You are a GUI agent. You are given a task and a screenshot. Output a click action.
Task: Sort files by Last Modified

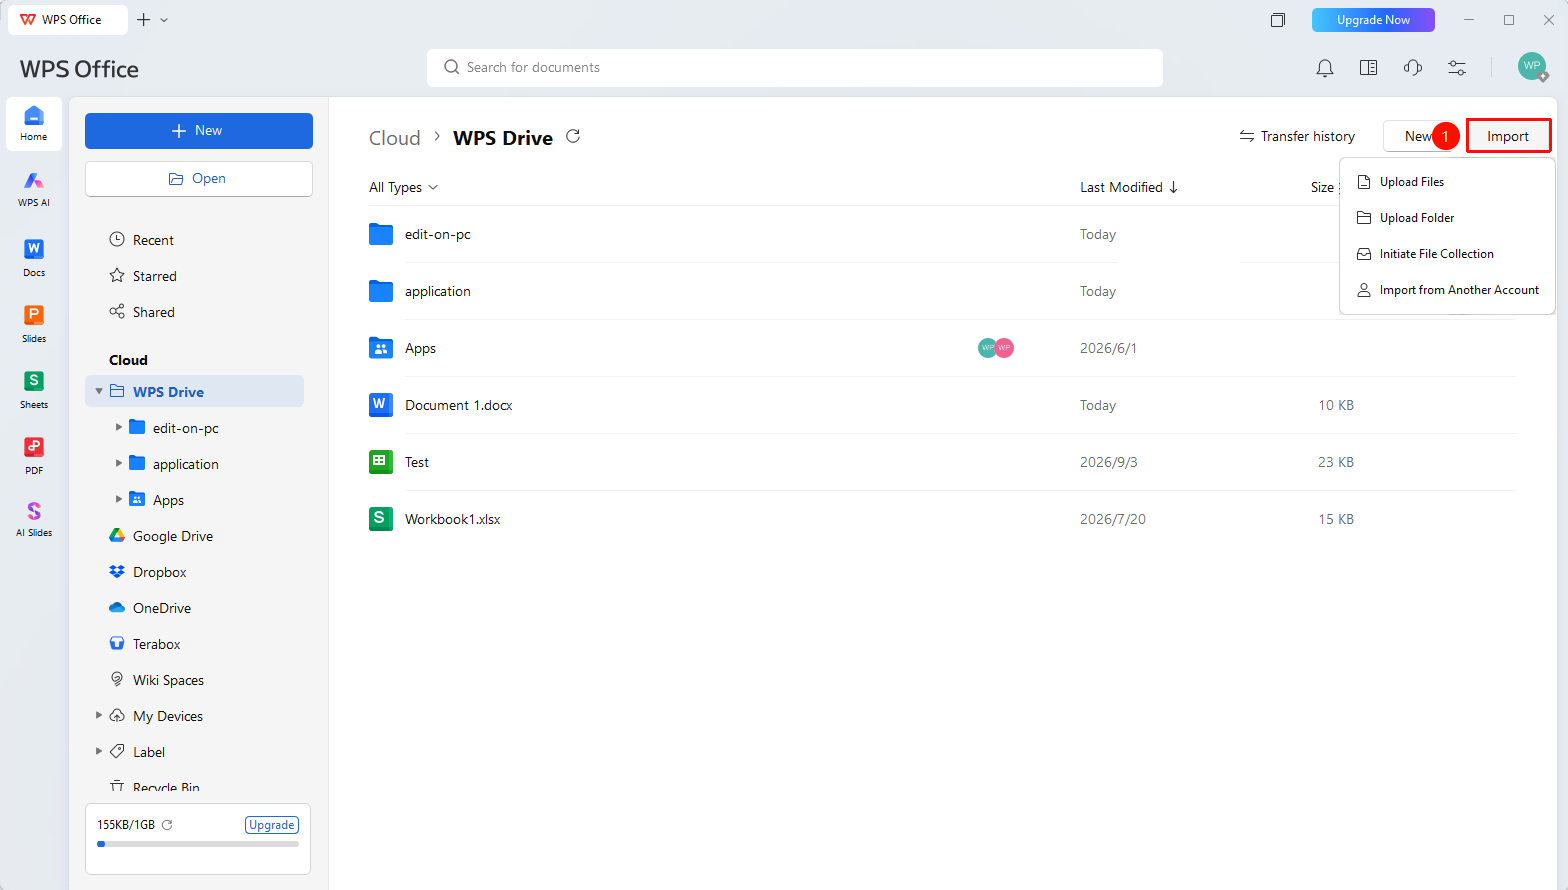1129,187
